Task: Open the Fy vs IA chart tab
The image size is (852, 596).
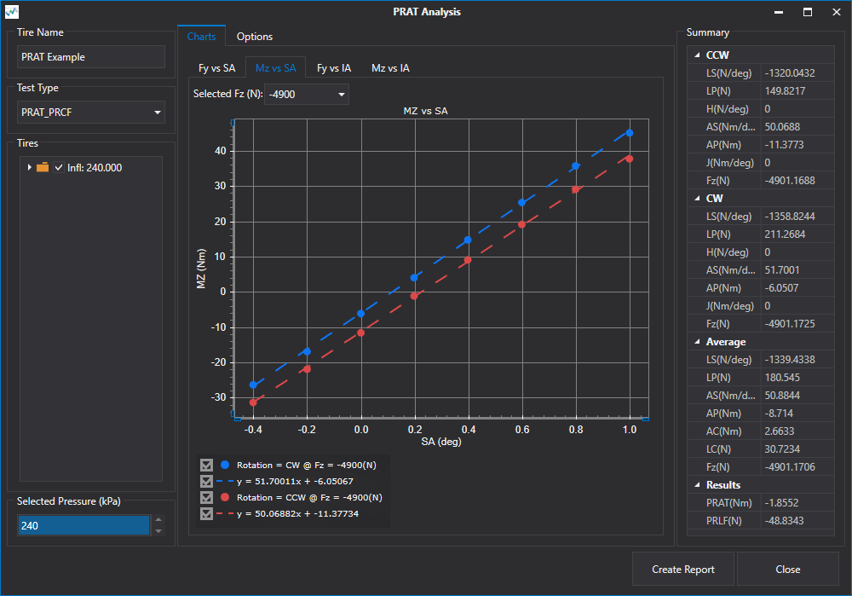Action: point(333,68)
